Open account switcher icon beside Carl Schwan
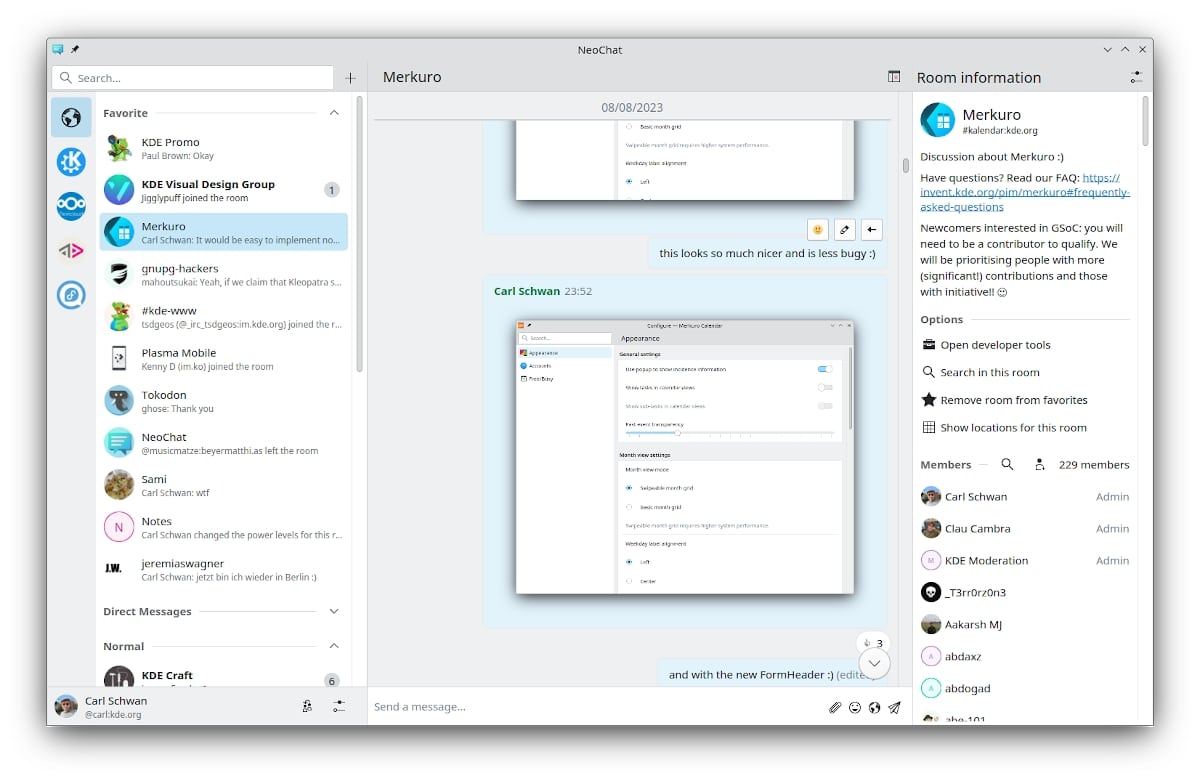 pos(307,706)
